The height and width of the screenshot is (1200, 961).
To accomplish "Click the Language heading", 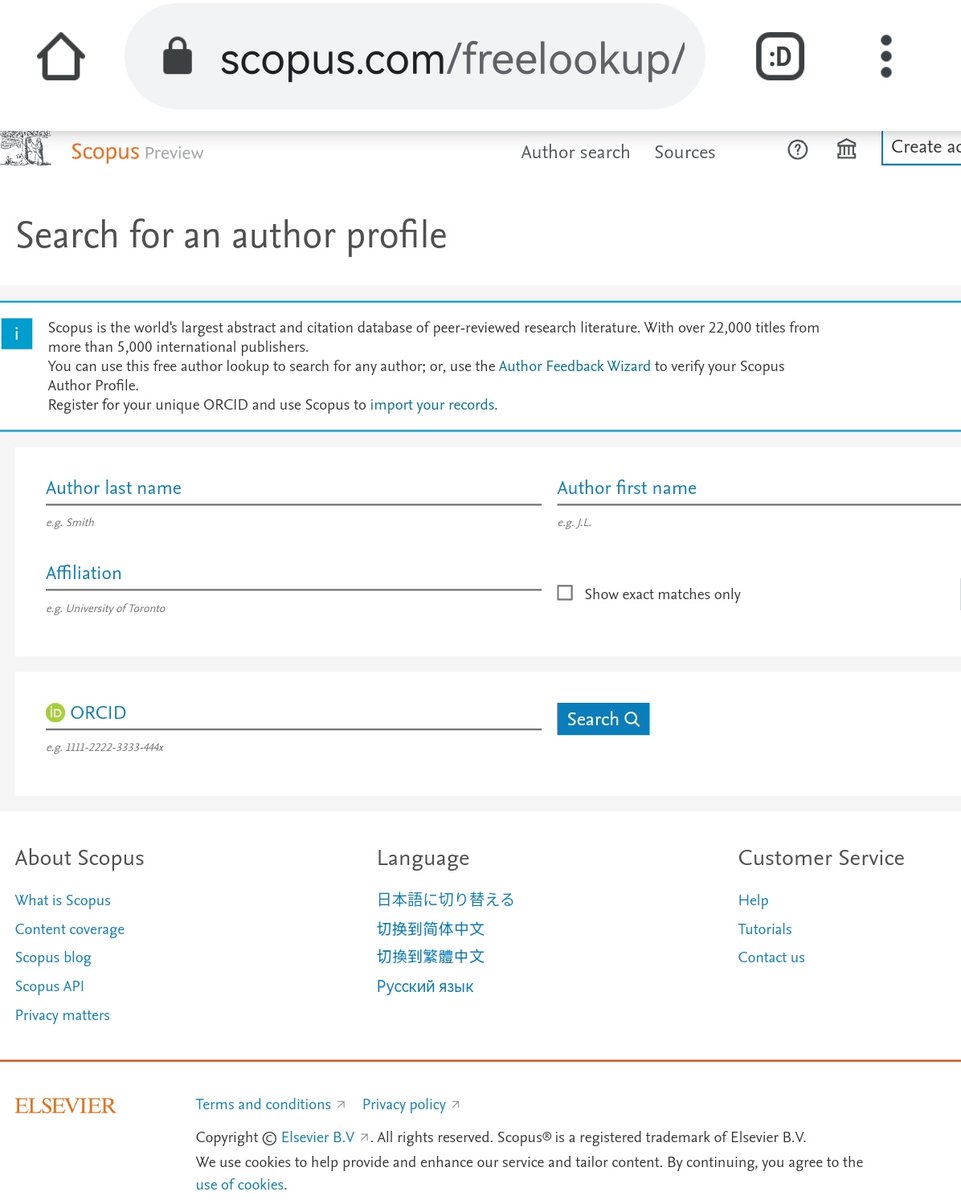I will (423, 859).
